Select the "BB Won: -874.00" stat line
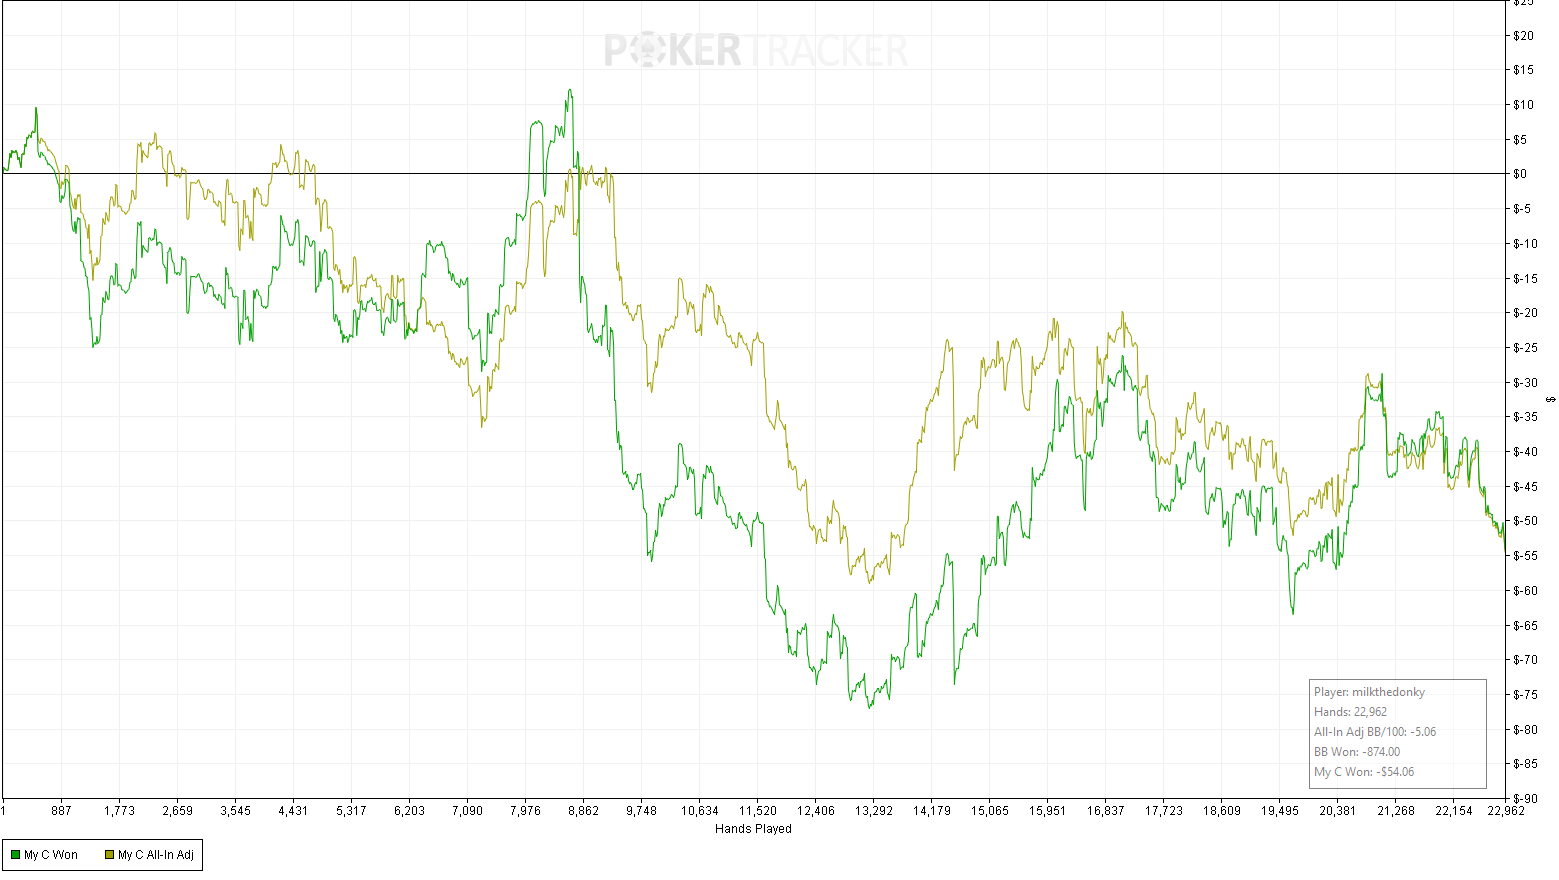The image size is (1559, 880). (x=1357, y=752)
